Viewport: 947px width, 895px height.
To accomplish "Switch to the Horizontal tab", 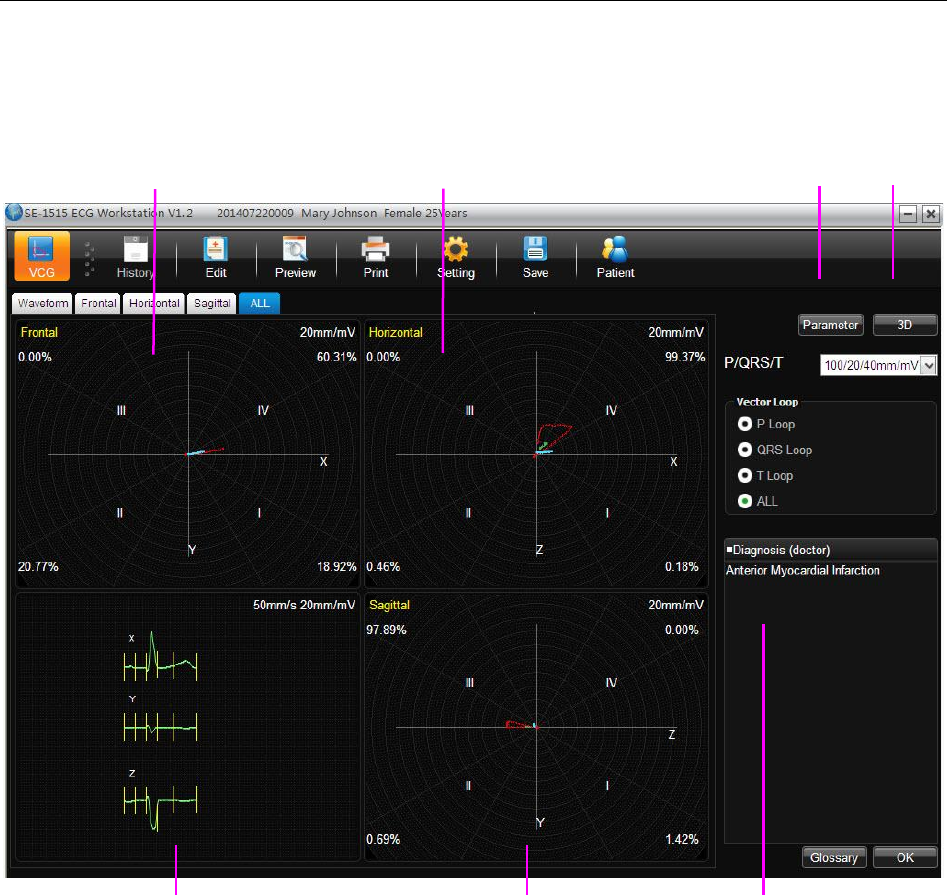I will (154, 303).
